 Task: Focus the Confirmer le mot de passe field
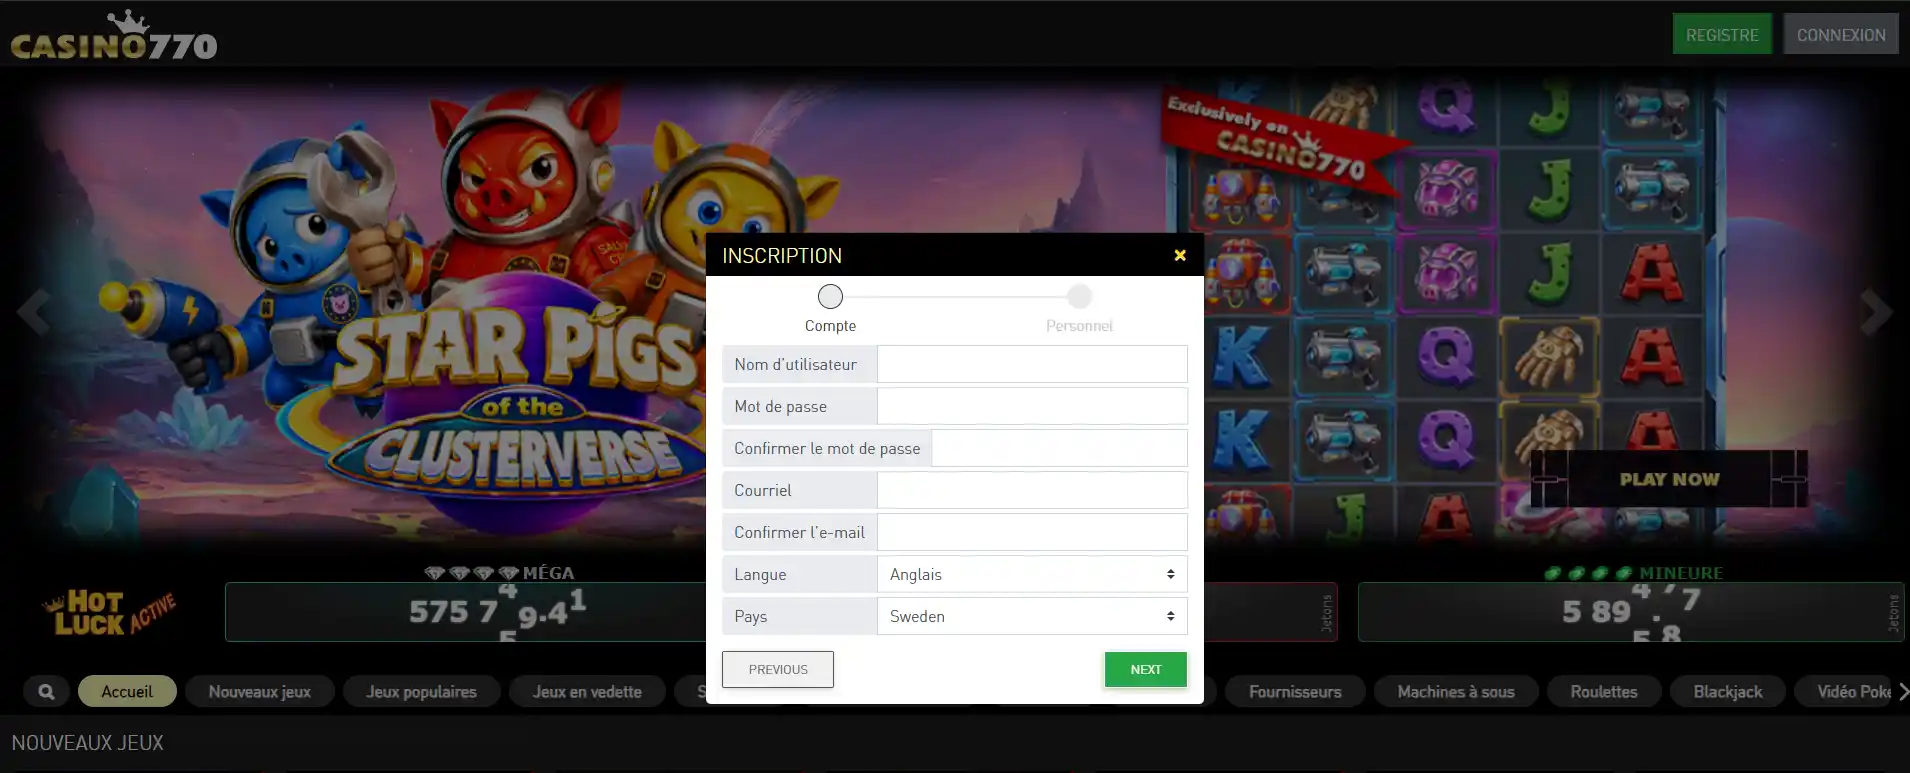(x=1059, y=448)
